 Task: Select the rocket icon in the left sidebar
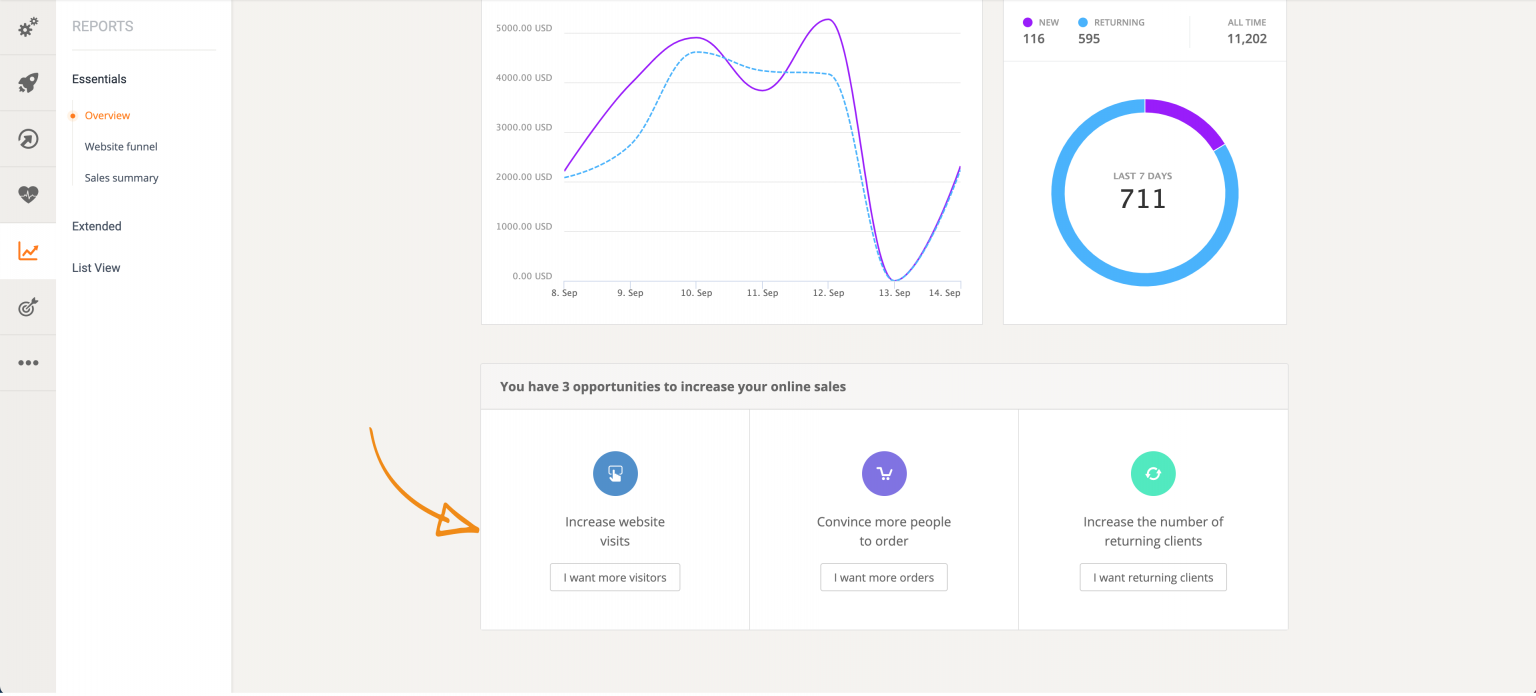point(27,82)
